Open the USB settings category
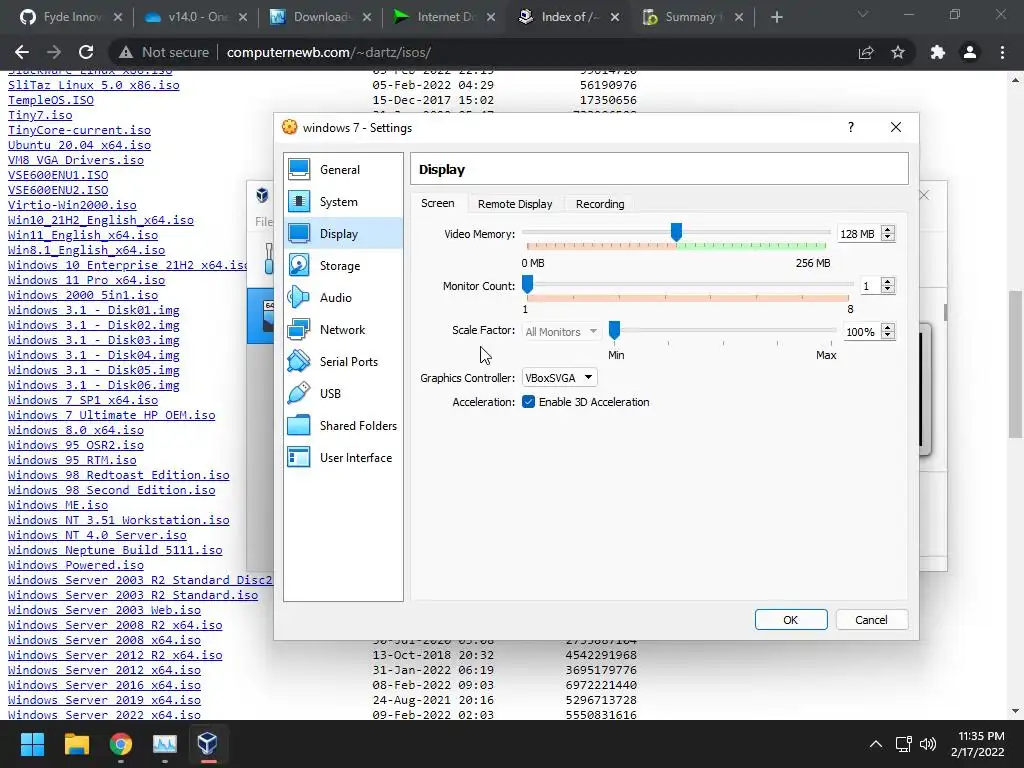 tap(343, 394)
